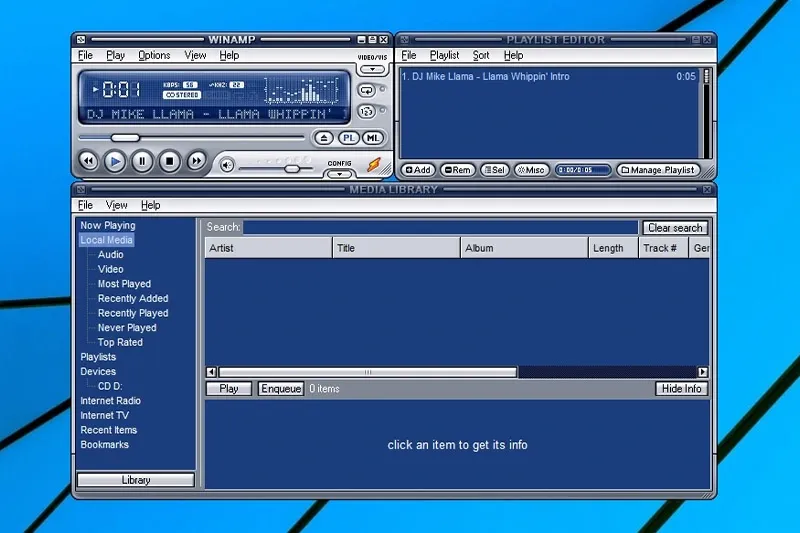
Task: Click the playlist Misc button
Action: tap(531, 170)
